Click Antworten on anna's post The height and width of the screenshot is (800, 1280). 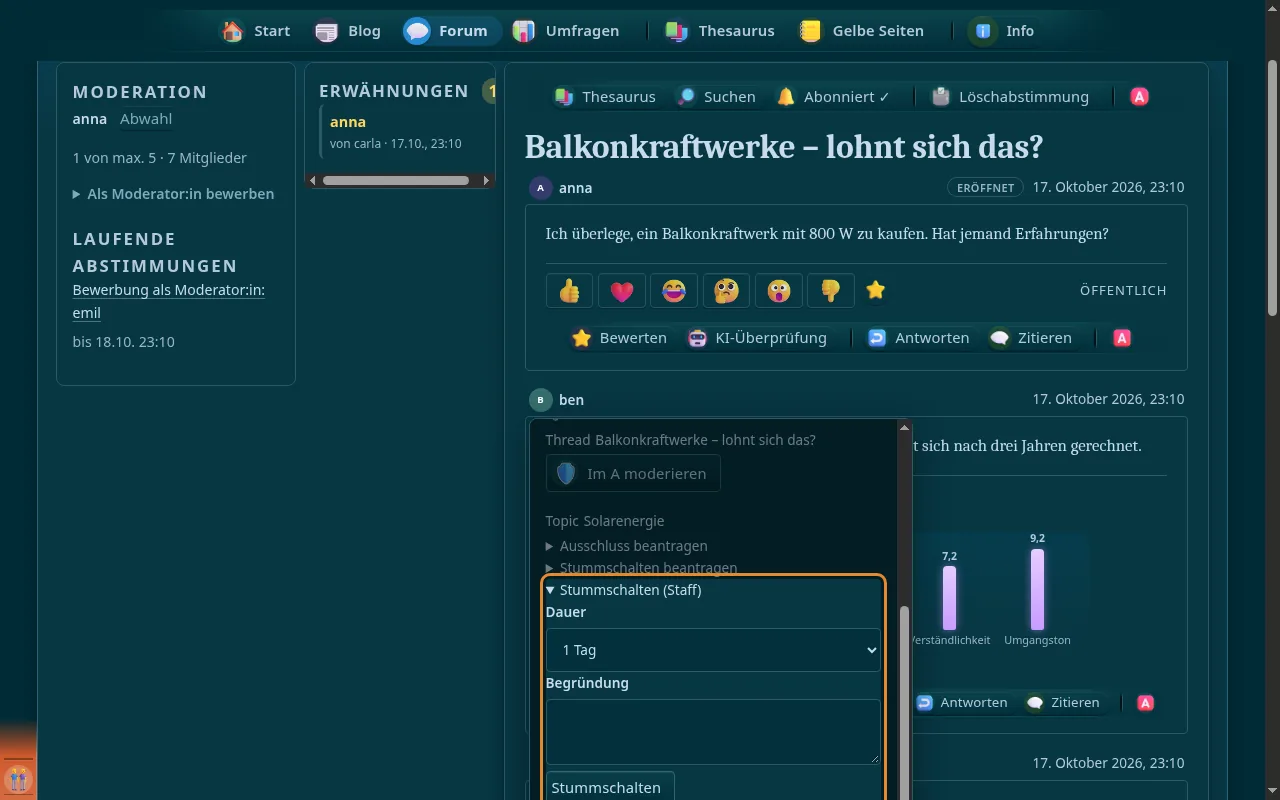click(x=918, y=338)
